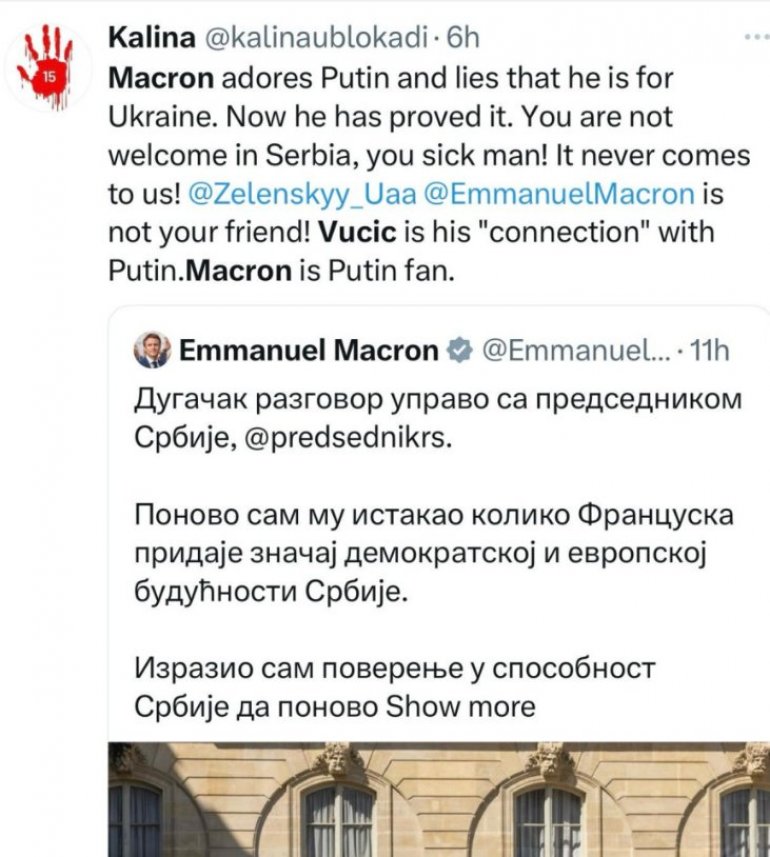Expand quoted tweet with Show more
Viewport: 770px width, 857px height.
pyautogui.click(x=460, y=706)
